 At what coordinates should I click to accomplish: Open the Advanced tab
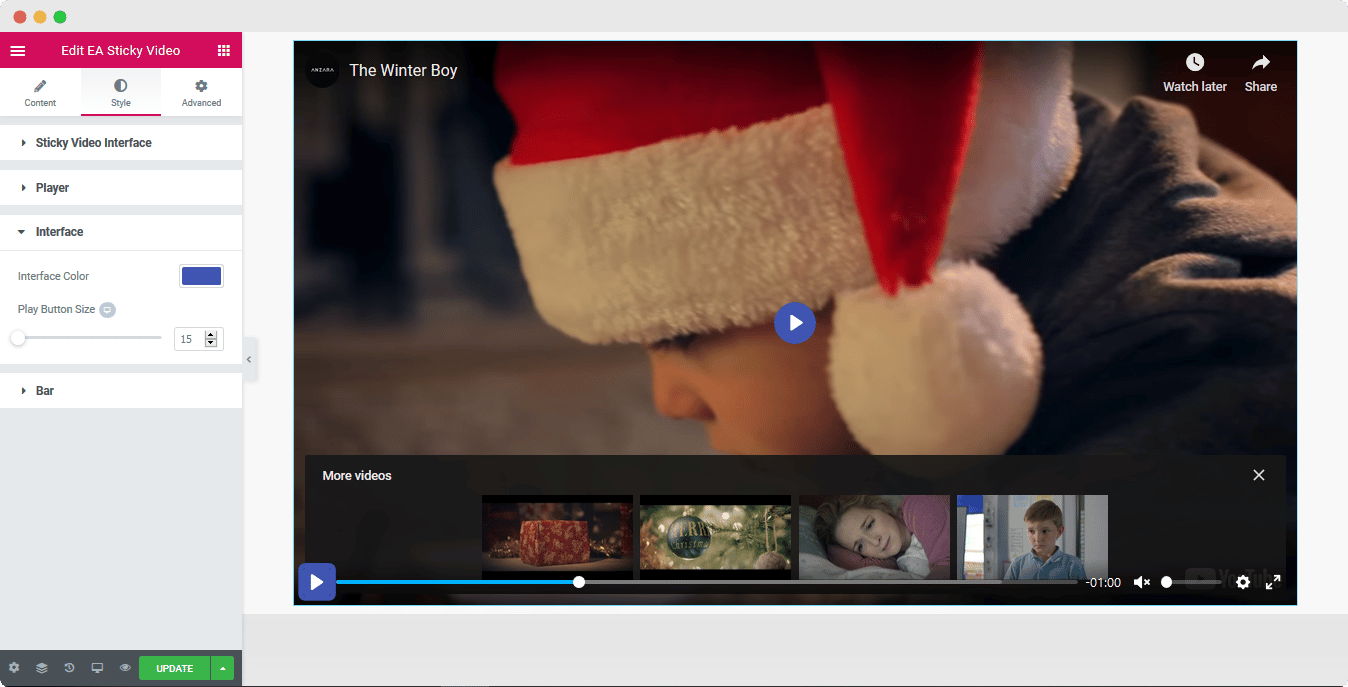click(x=200, y=92)
